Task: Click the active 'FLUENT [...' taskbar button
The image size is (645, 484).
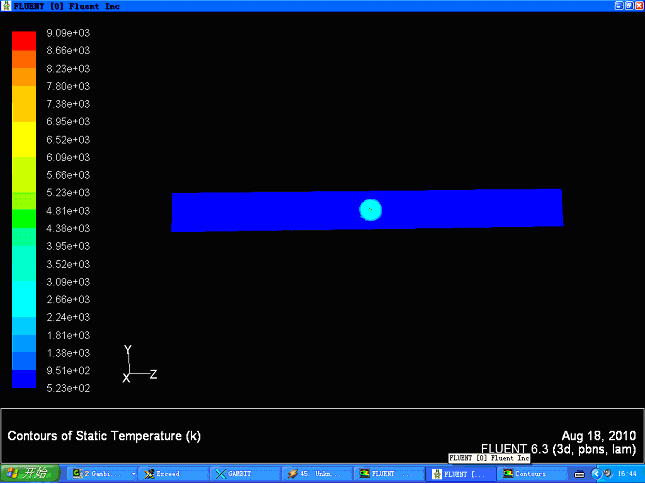Action: click(461, 473)
